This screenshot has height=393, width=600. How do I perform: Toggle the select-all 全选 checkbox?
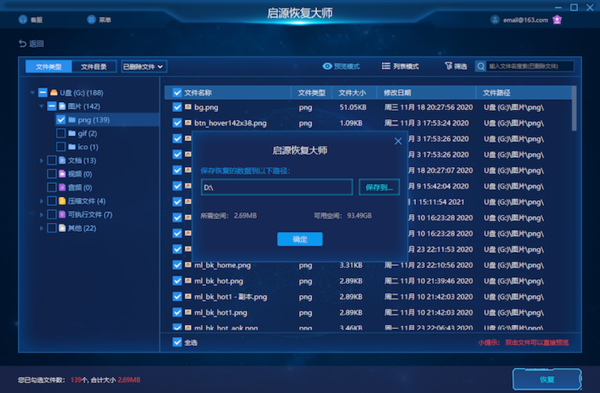pyautogui.click(x=177, y=342)
